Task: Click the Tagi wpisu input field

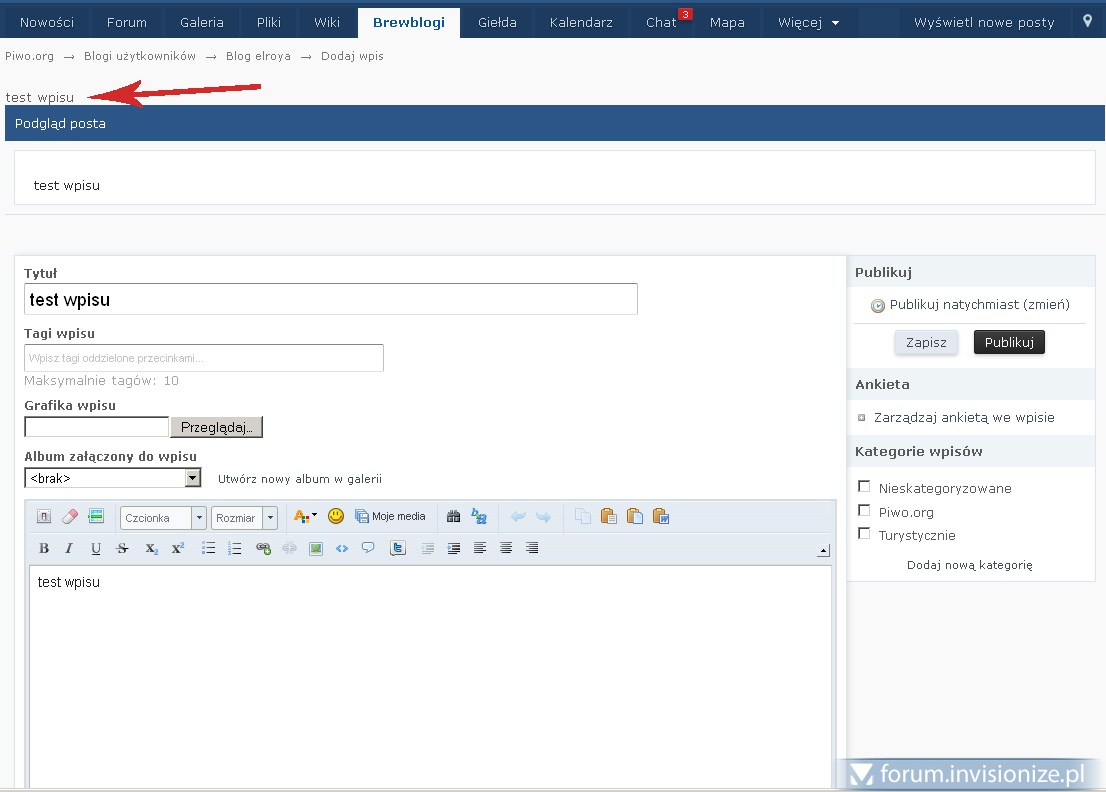Action: point(204,358)
